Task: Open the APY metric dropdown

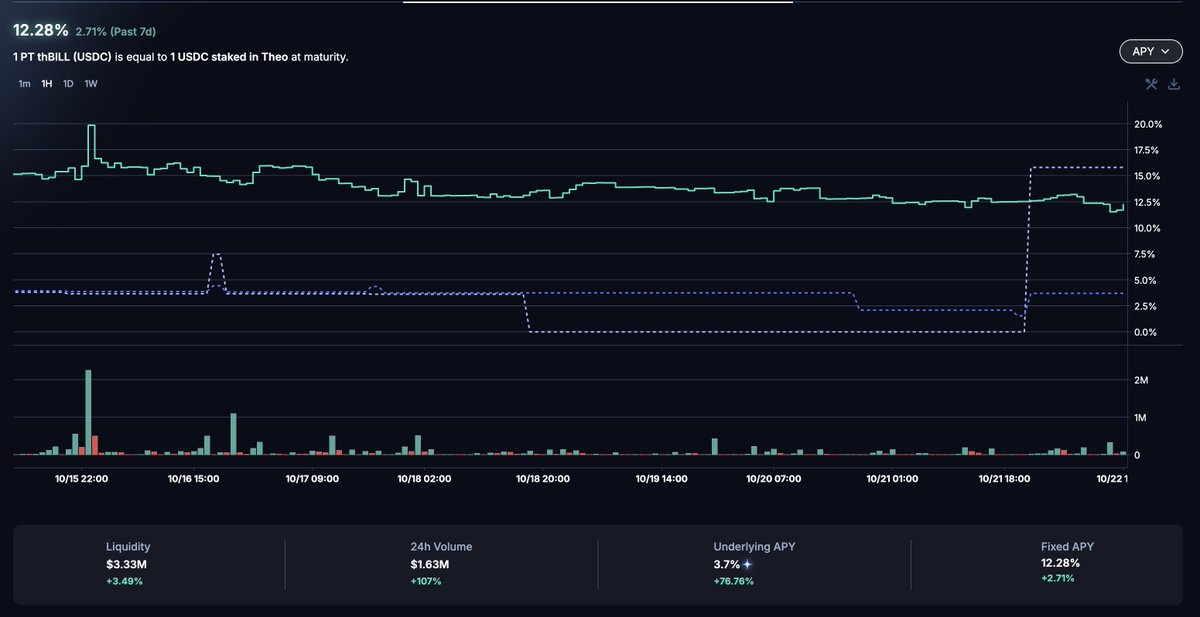Action: [1150, 53]
